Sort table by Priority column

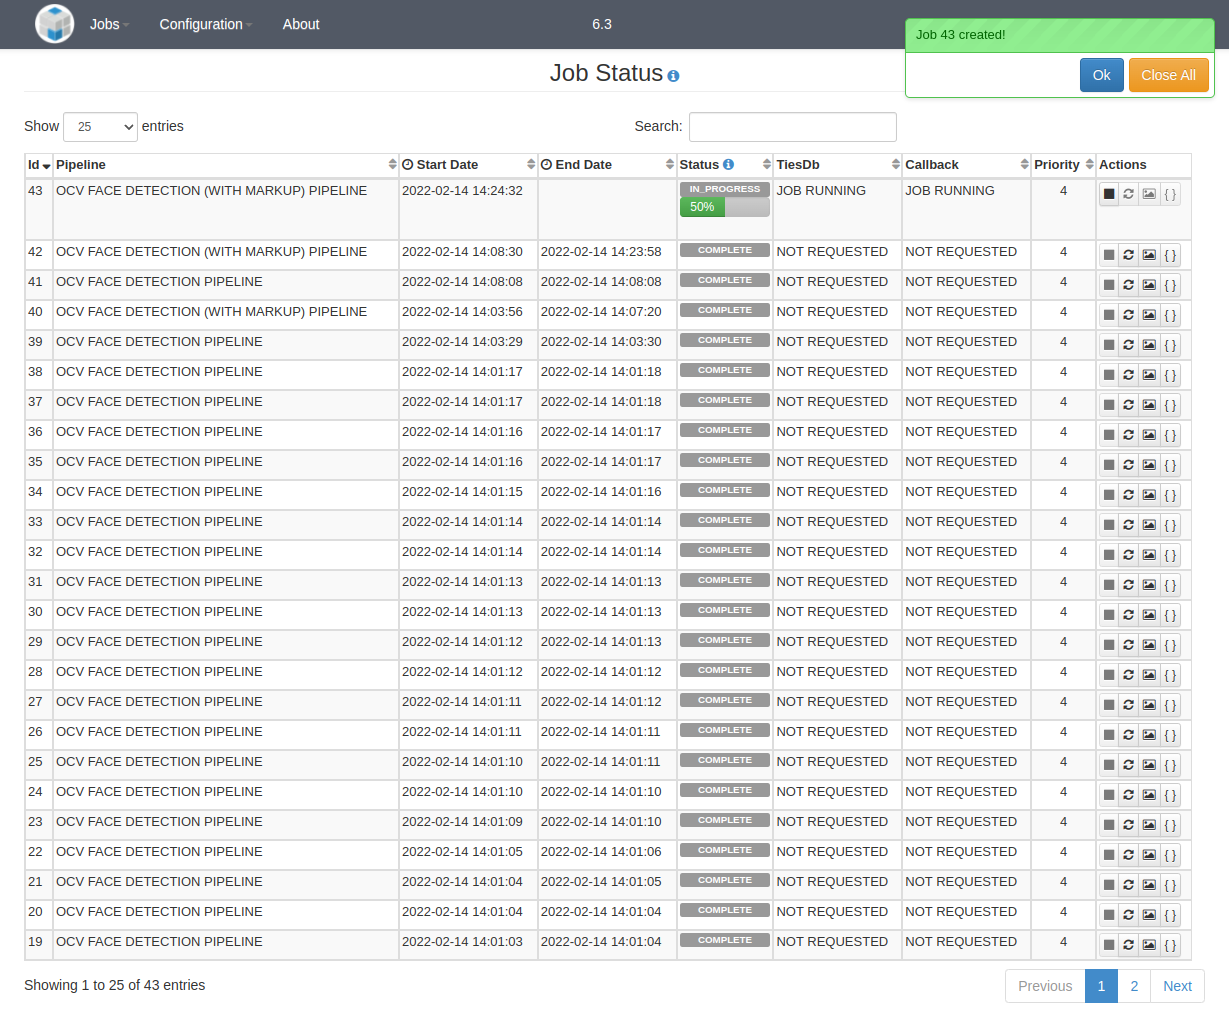tap(1063, 165)
